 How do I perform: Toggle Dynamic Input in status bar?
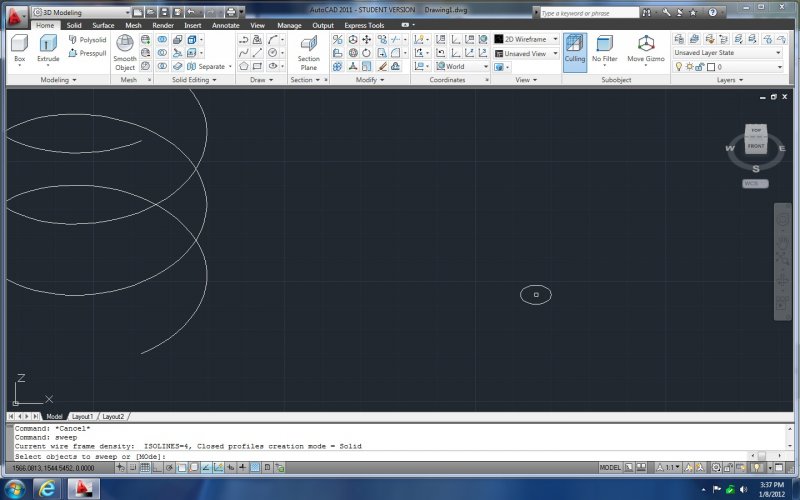point(231,467)
